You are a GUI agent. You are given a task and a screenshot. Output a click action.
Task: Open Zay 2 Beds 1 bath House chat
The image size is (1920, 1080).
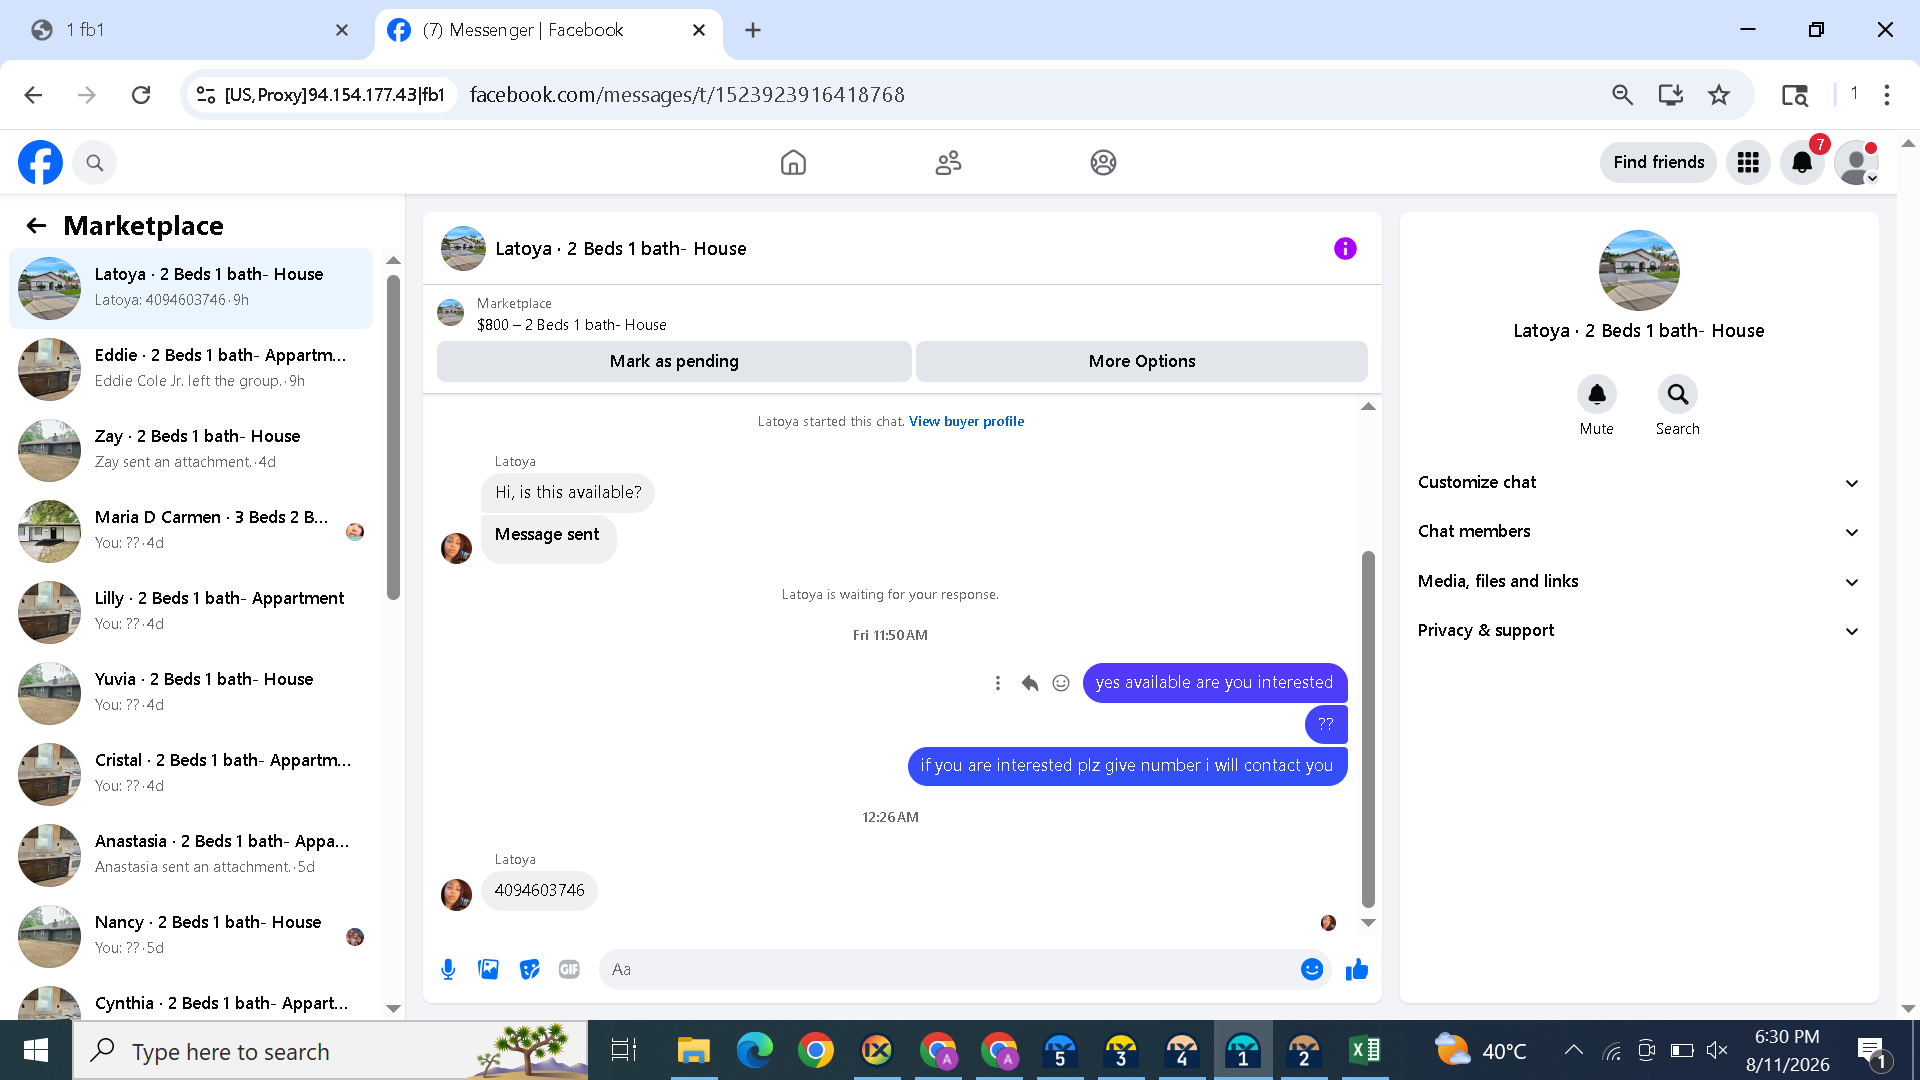pyautogui.click(x=191, y=449)
